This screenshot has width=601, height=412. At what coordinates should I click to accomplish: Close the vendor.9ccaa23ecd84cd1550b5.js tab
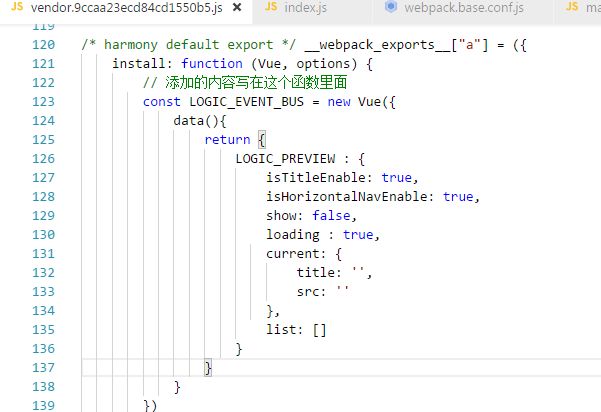point(237,7)
